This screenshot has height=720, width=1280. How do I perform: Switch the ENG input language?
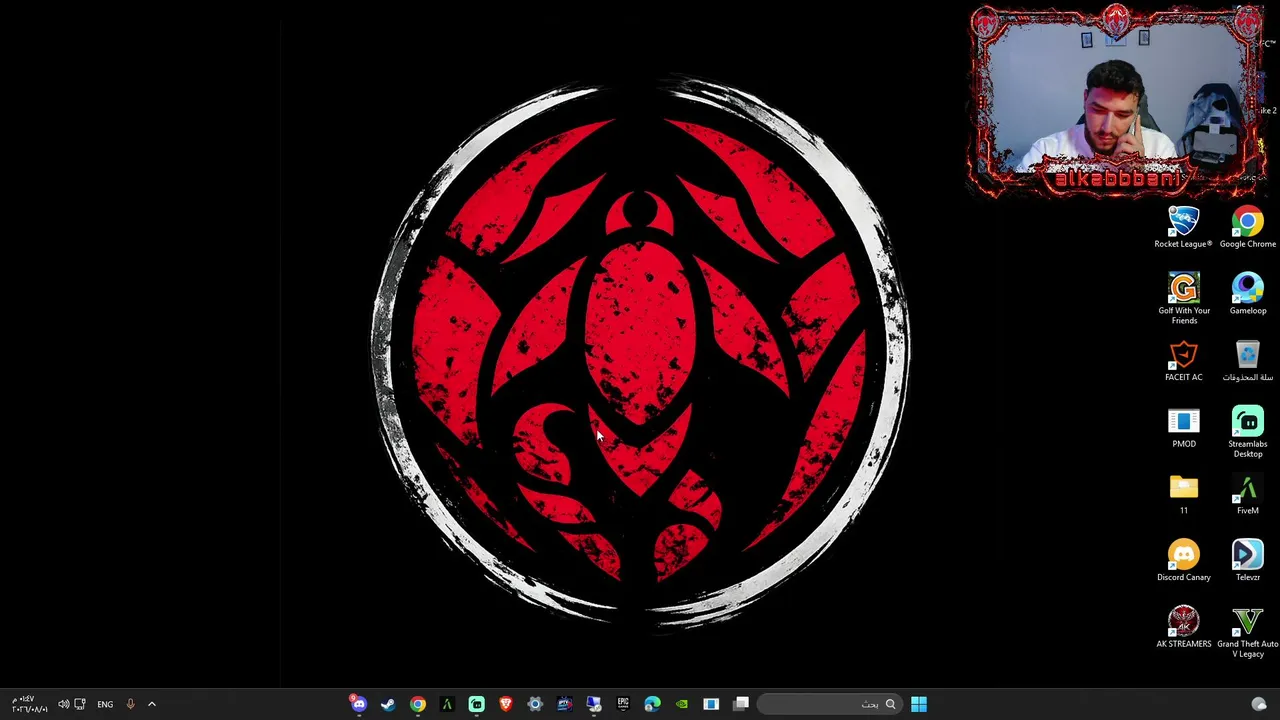click(x=105, y=704)
